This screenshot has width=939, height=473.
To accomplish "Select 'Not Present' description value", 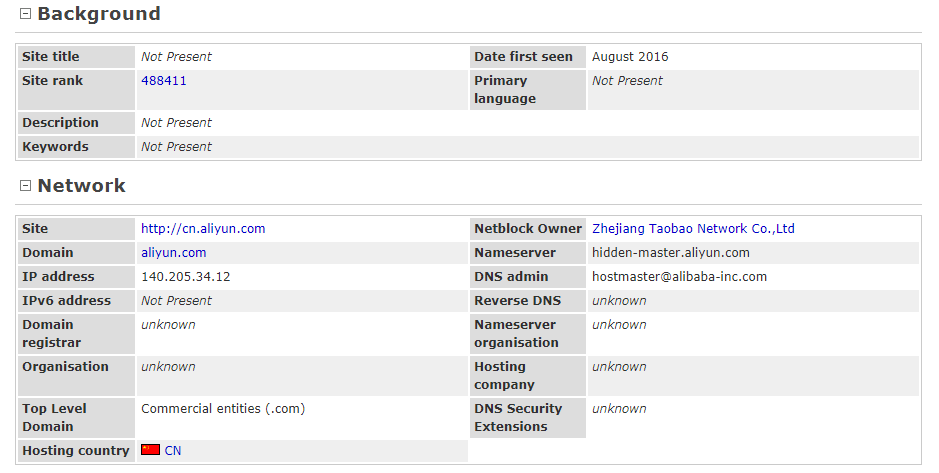I will 176,123.
